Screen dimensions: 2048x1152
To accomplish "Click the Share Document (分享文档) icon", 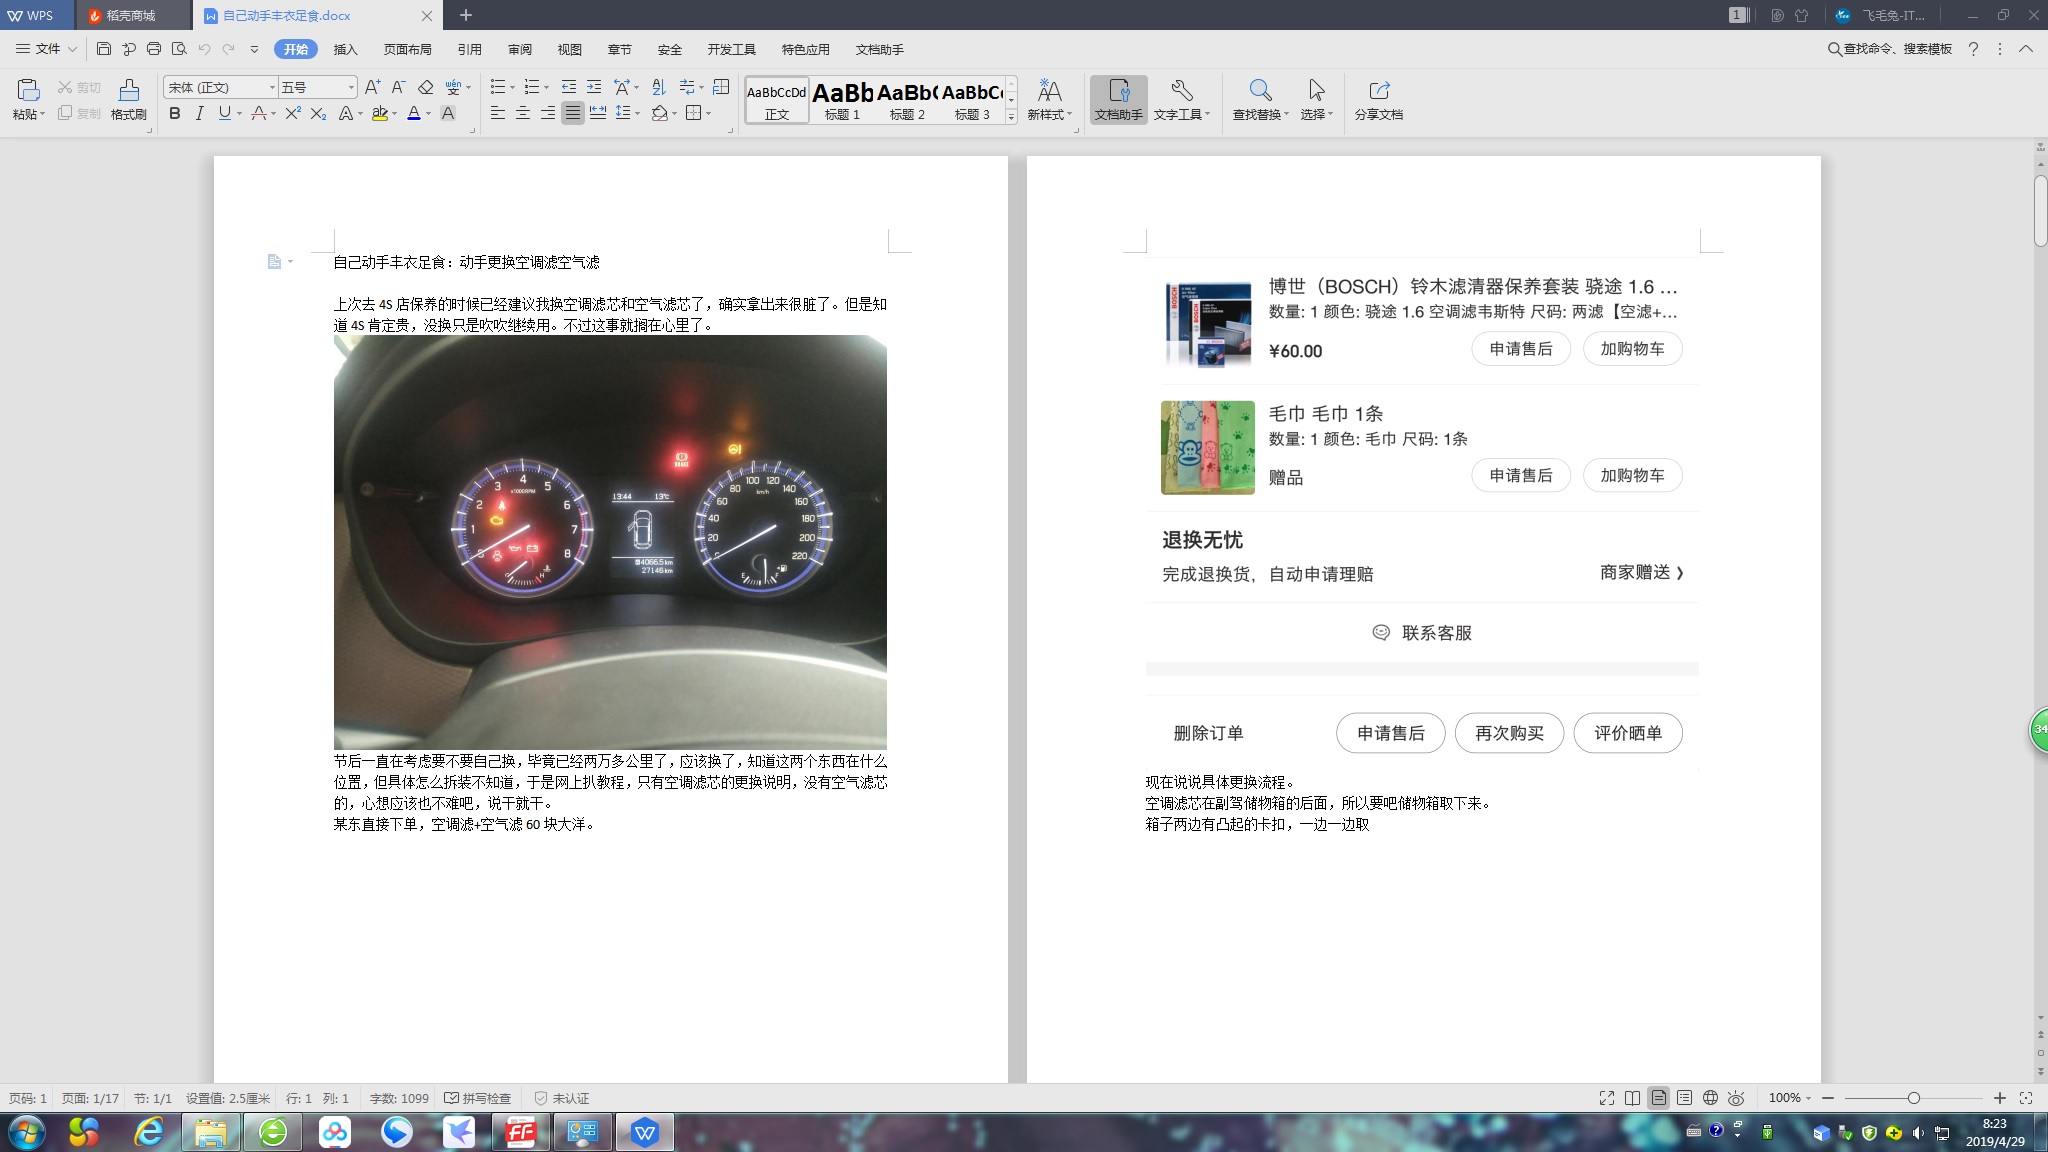I will 1378,99.
